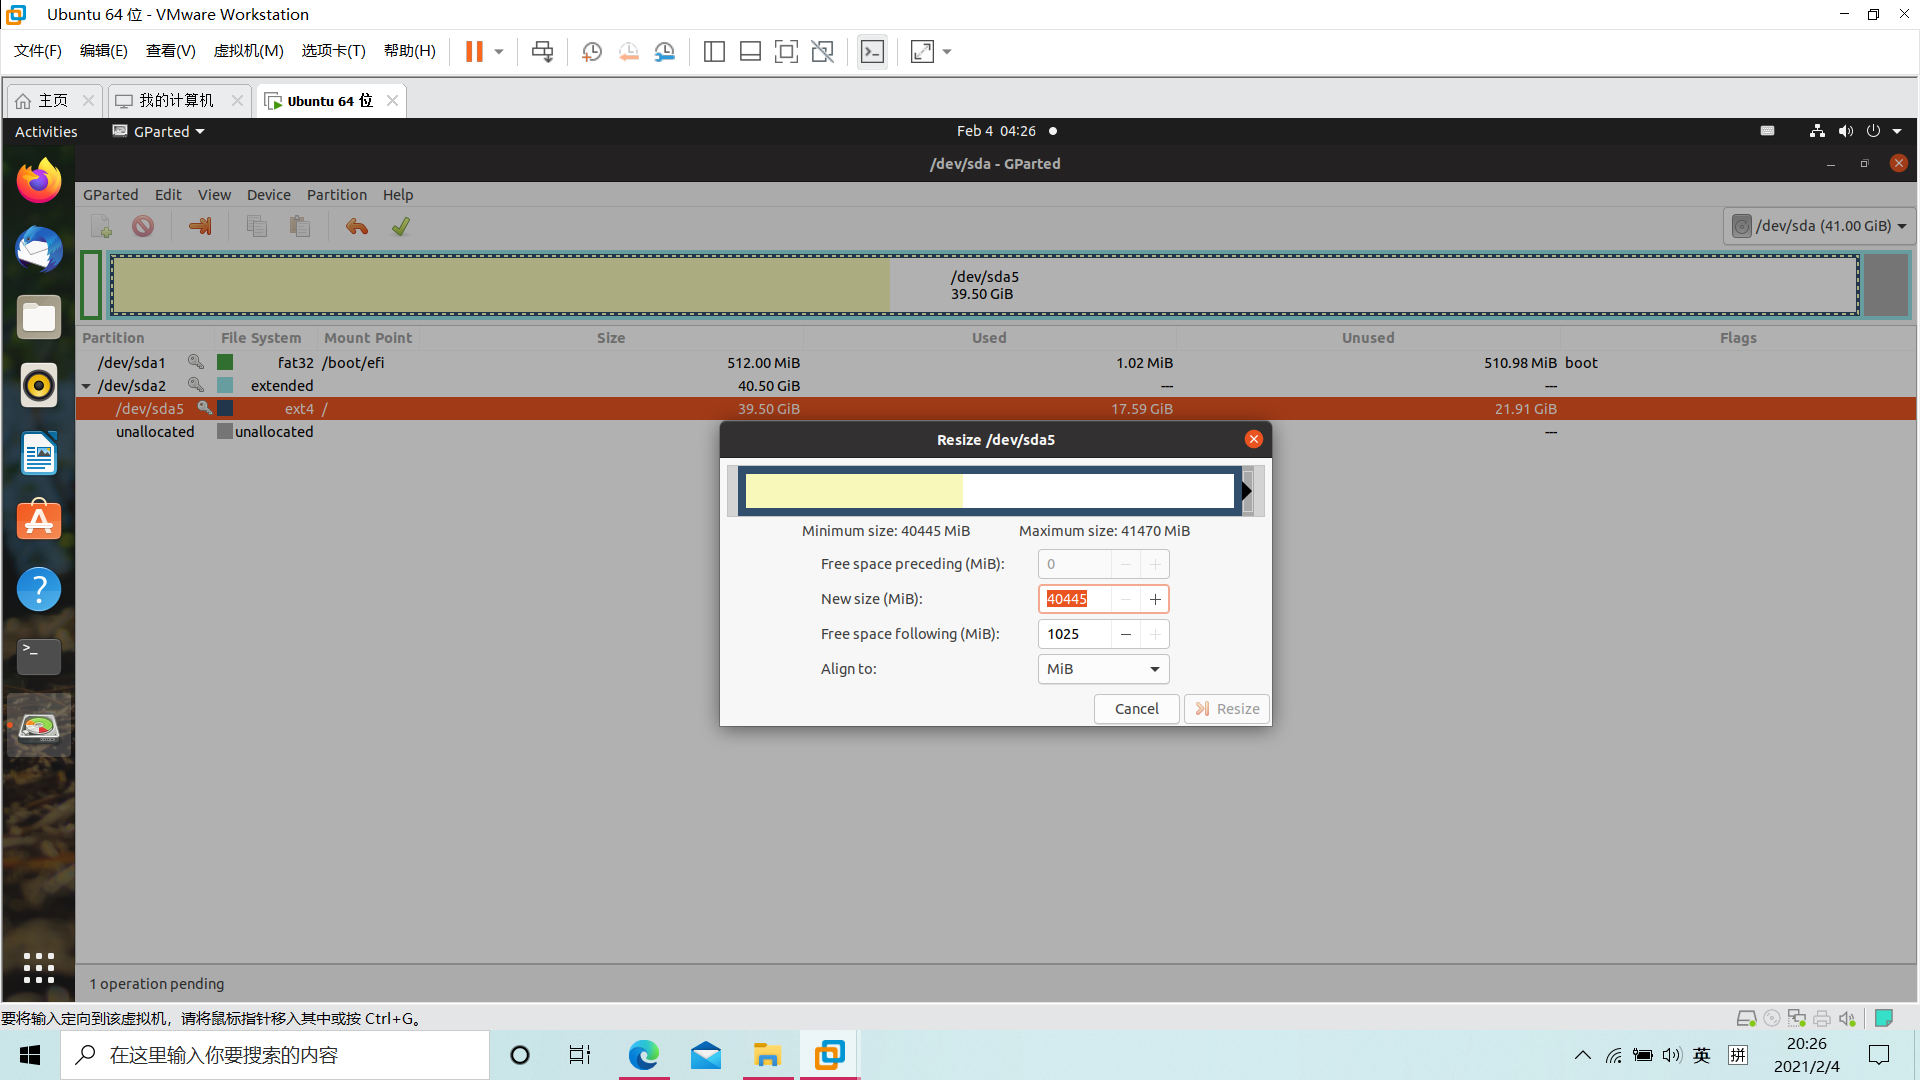
Task: Decrease Free space following with minus stepper
Action: (x=1126, y=634)
